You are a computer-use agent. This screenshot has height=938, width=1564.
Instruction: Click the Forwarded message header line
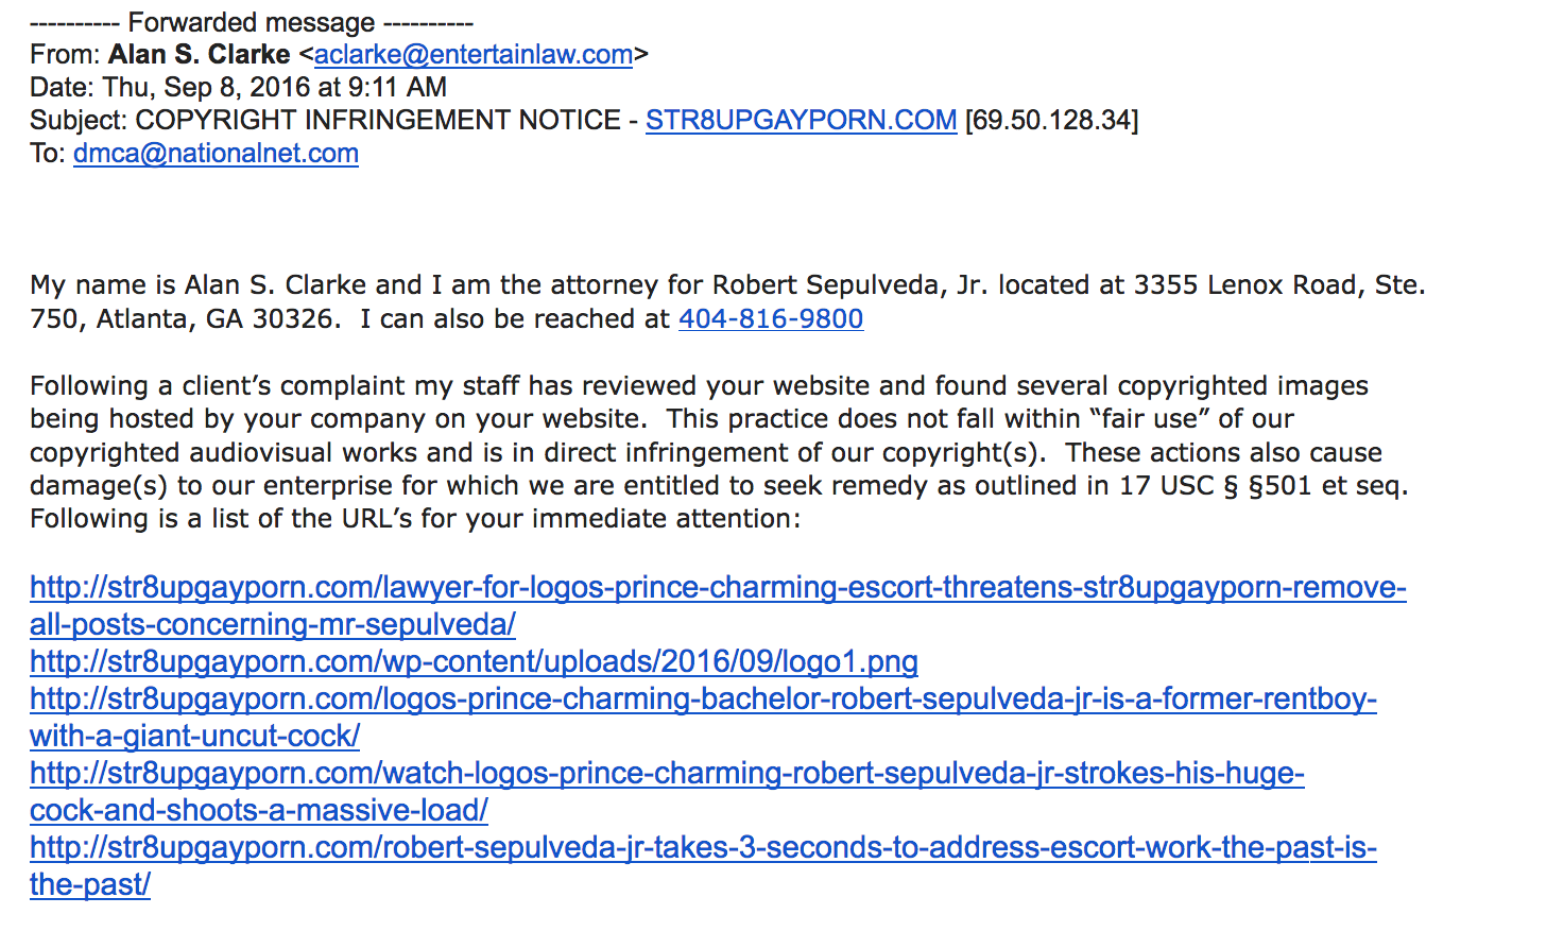(252, 22)
